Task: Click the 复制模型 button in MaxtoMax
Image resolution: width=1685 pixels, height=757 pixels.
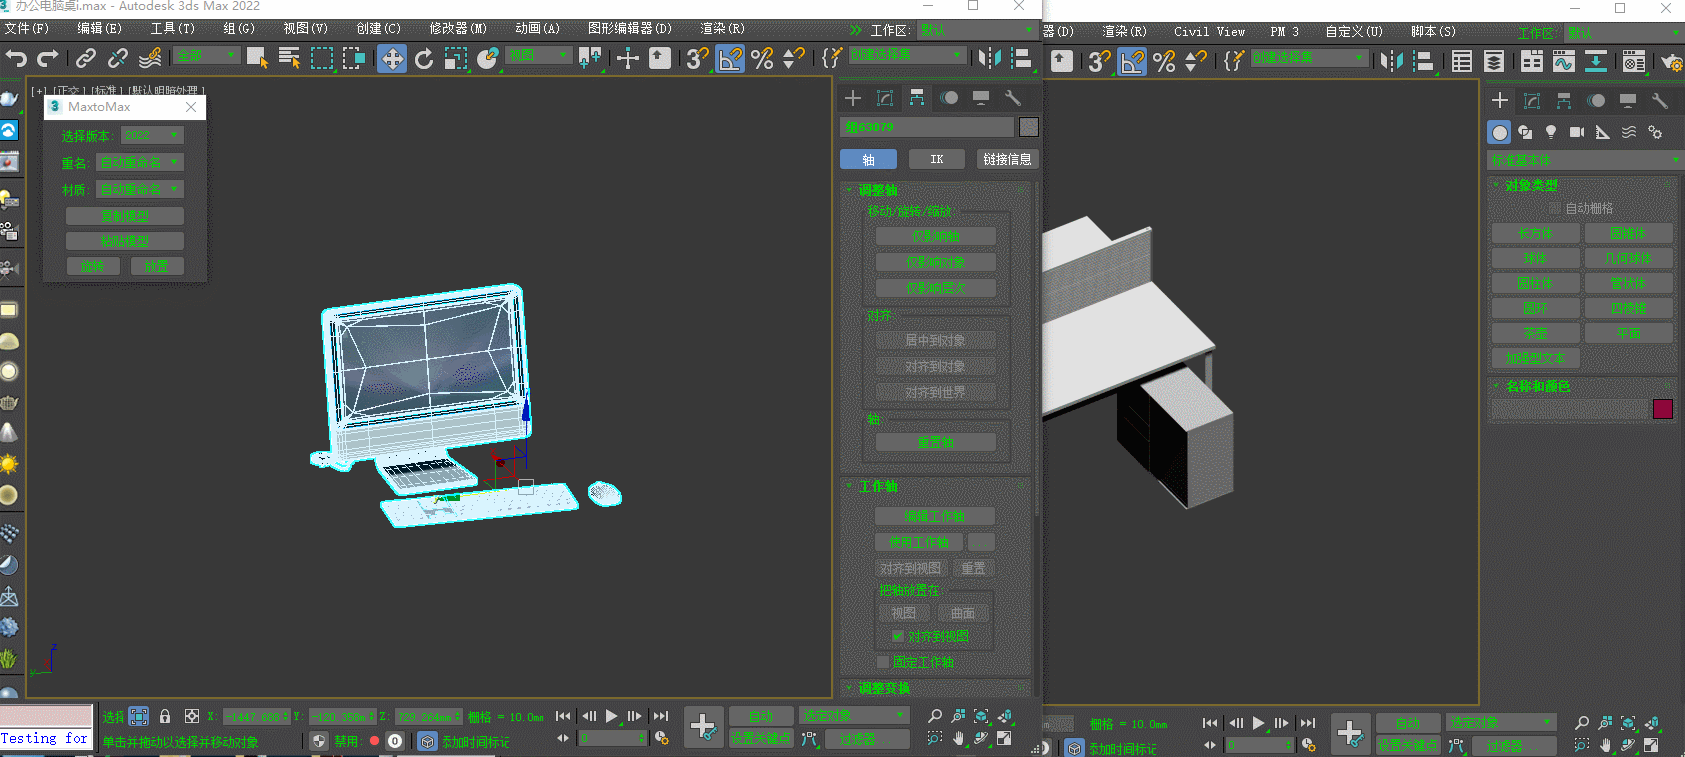Action: 125,216
